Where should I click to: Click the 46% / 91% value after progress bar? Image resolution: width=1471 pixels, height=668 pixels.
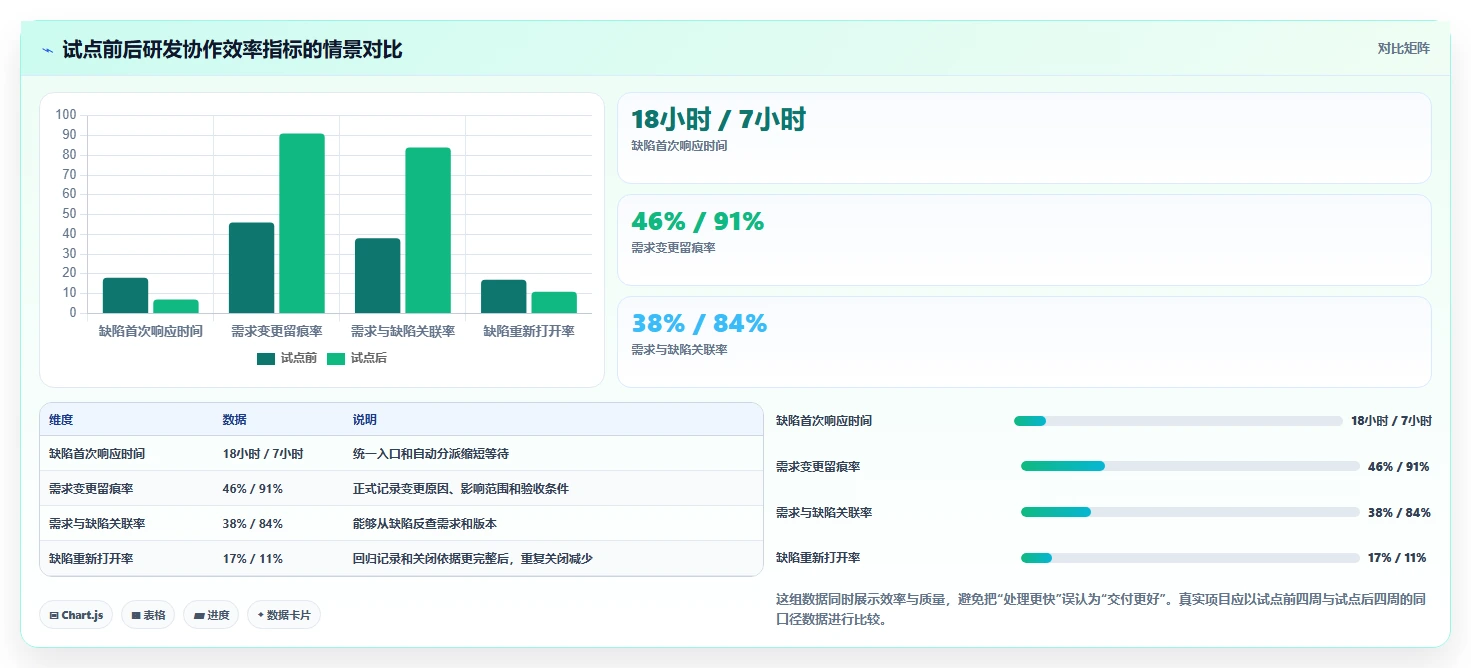pos(1399,467)
